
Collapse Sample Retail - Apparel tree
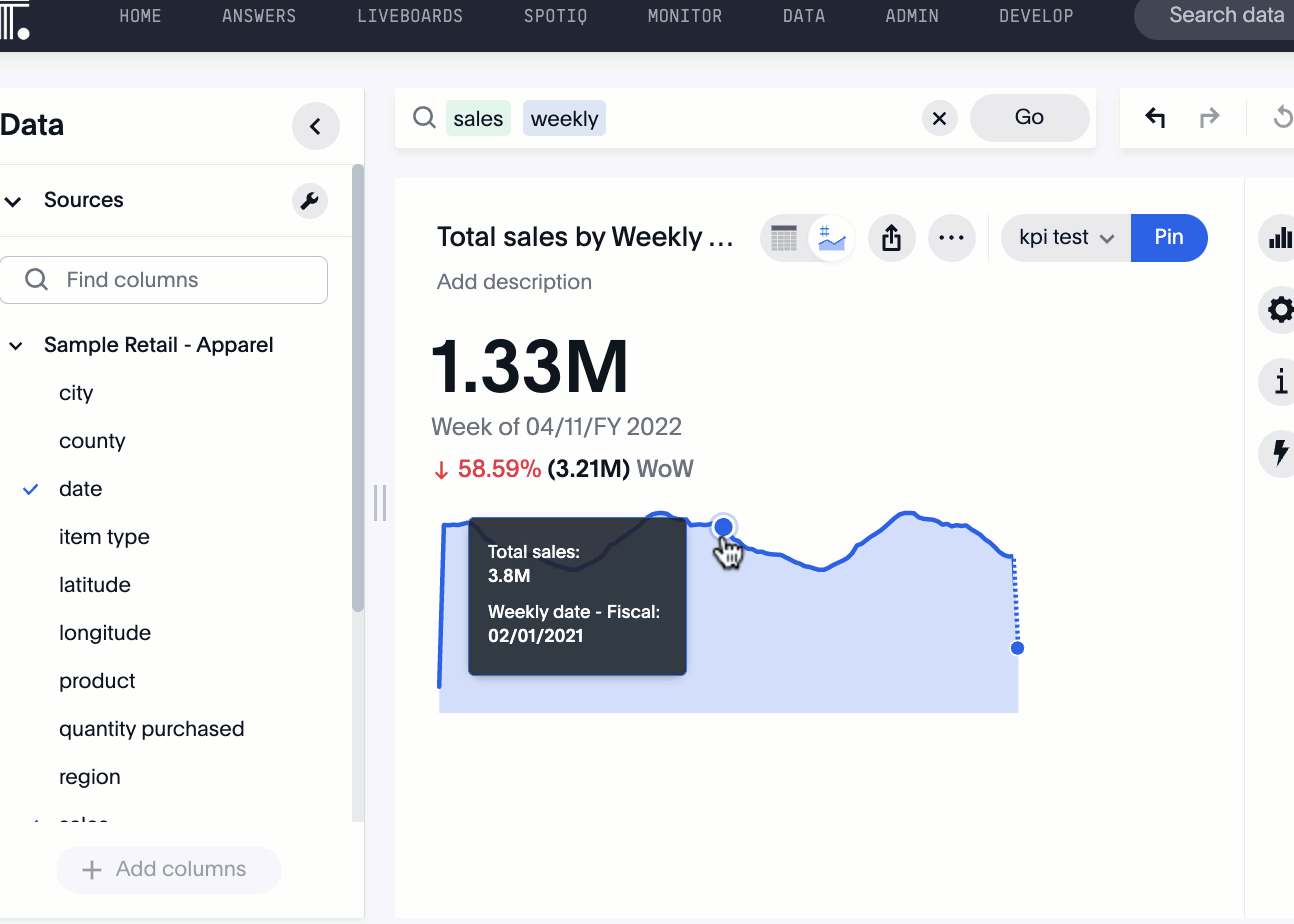point(16,346)
